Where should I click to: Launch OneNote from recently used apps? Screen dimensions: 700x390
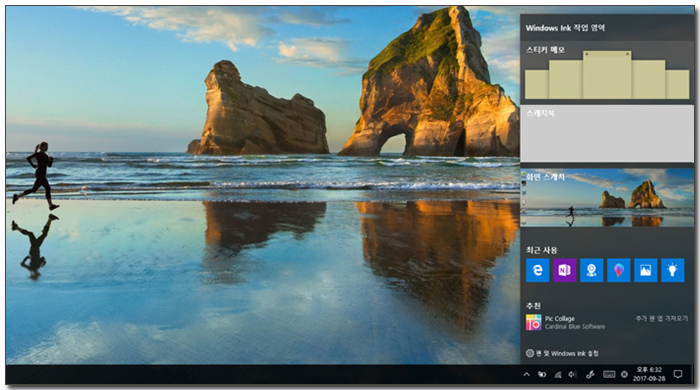click(564, 270)
